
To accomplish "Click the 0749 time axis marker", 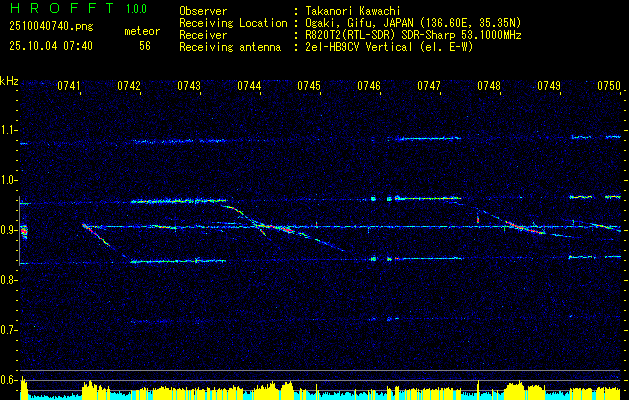I will tap(549, 85).
